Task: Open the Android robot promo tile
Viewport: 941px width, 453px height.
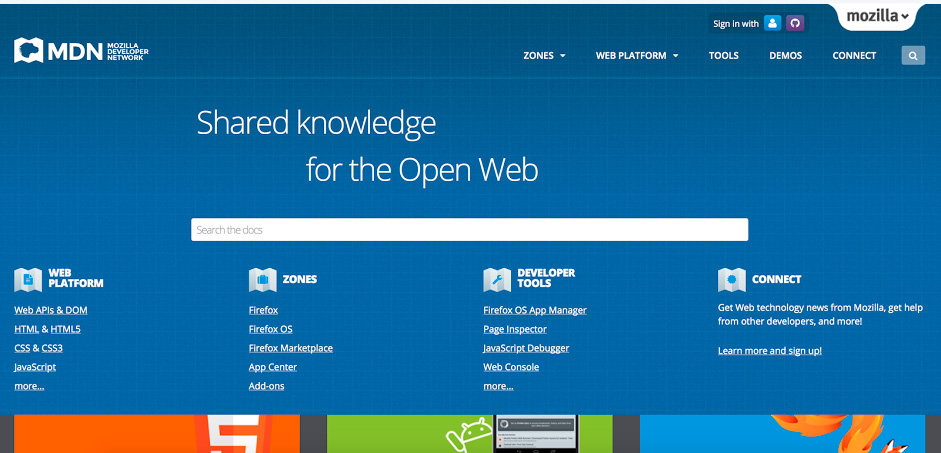Action: [x=469, y=434]
